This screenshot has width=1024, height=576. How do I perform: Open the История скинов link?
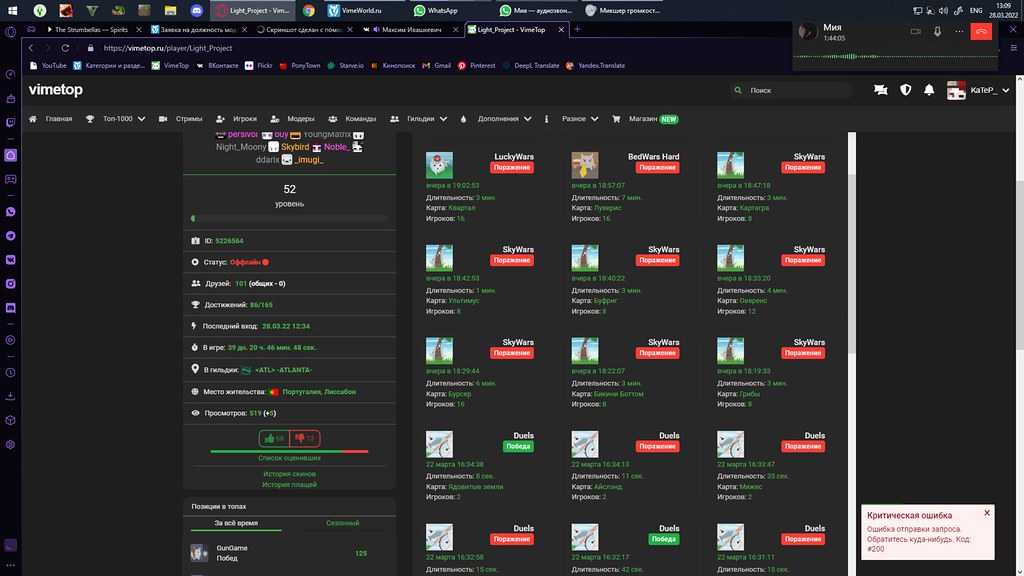click(x=289, y=473)
